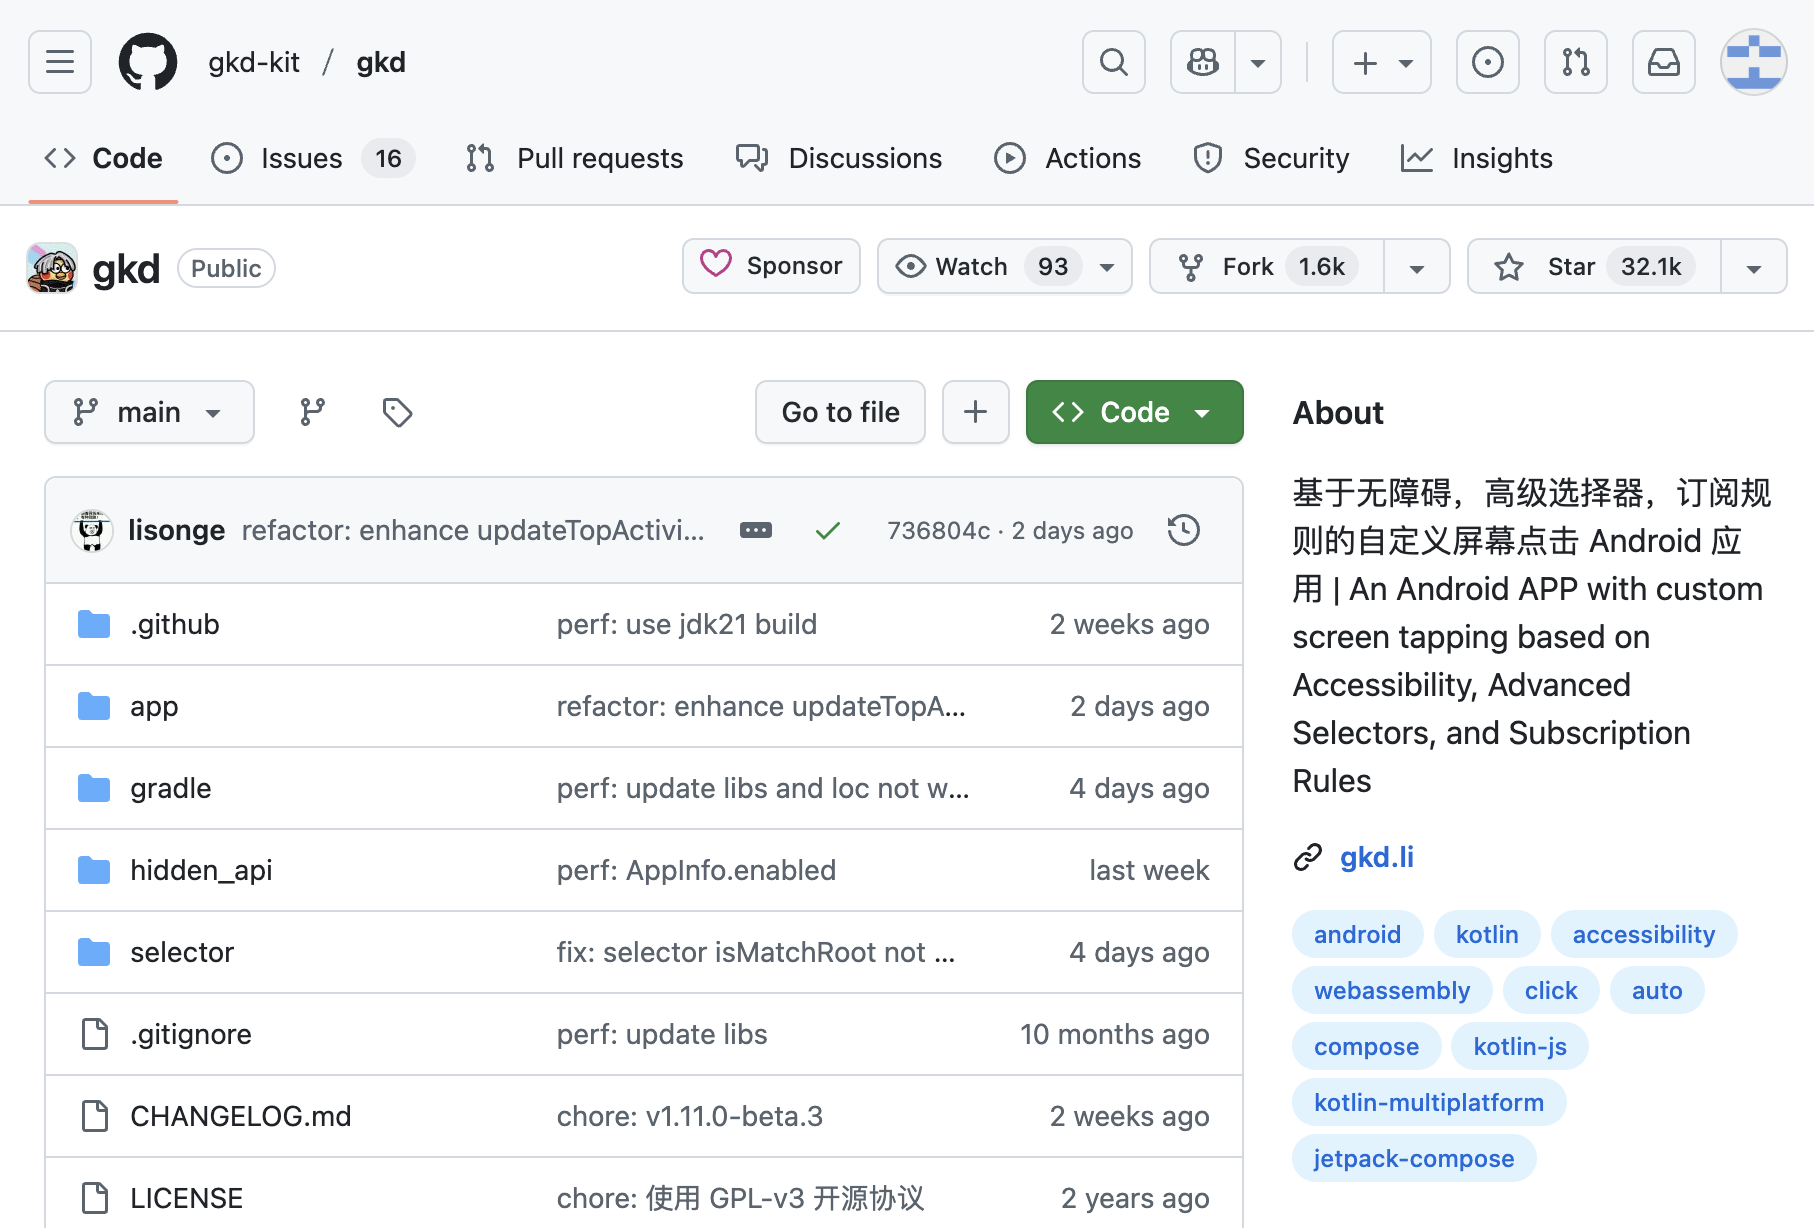Click the green check status icon

pyautogui.click(x=827, y=531)
